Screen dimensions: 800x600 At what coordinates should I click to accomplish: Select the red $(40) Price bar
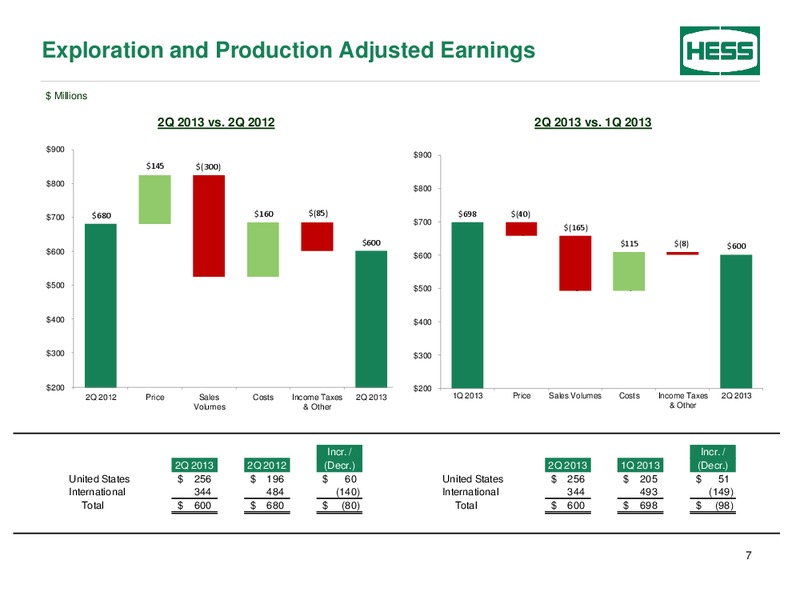521,229
